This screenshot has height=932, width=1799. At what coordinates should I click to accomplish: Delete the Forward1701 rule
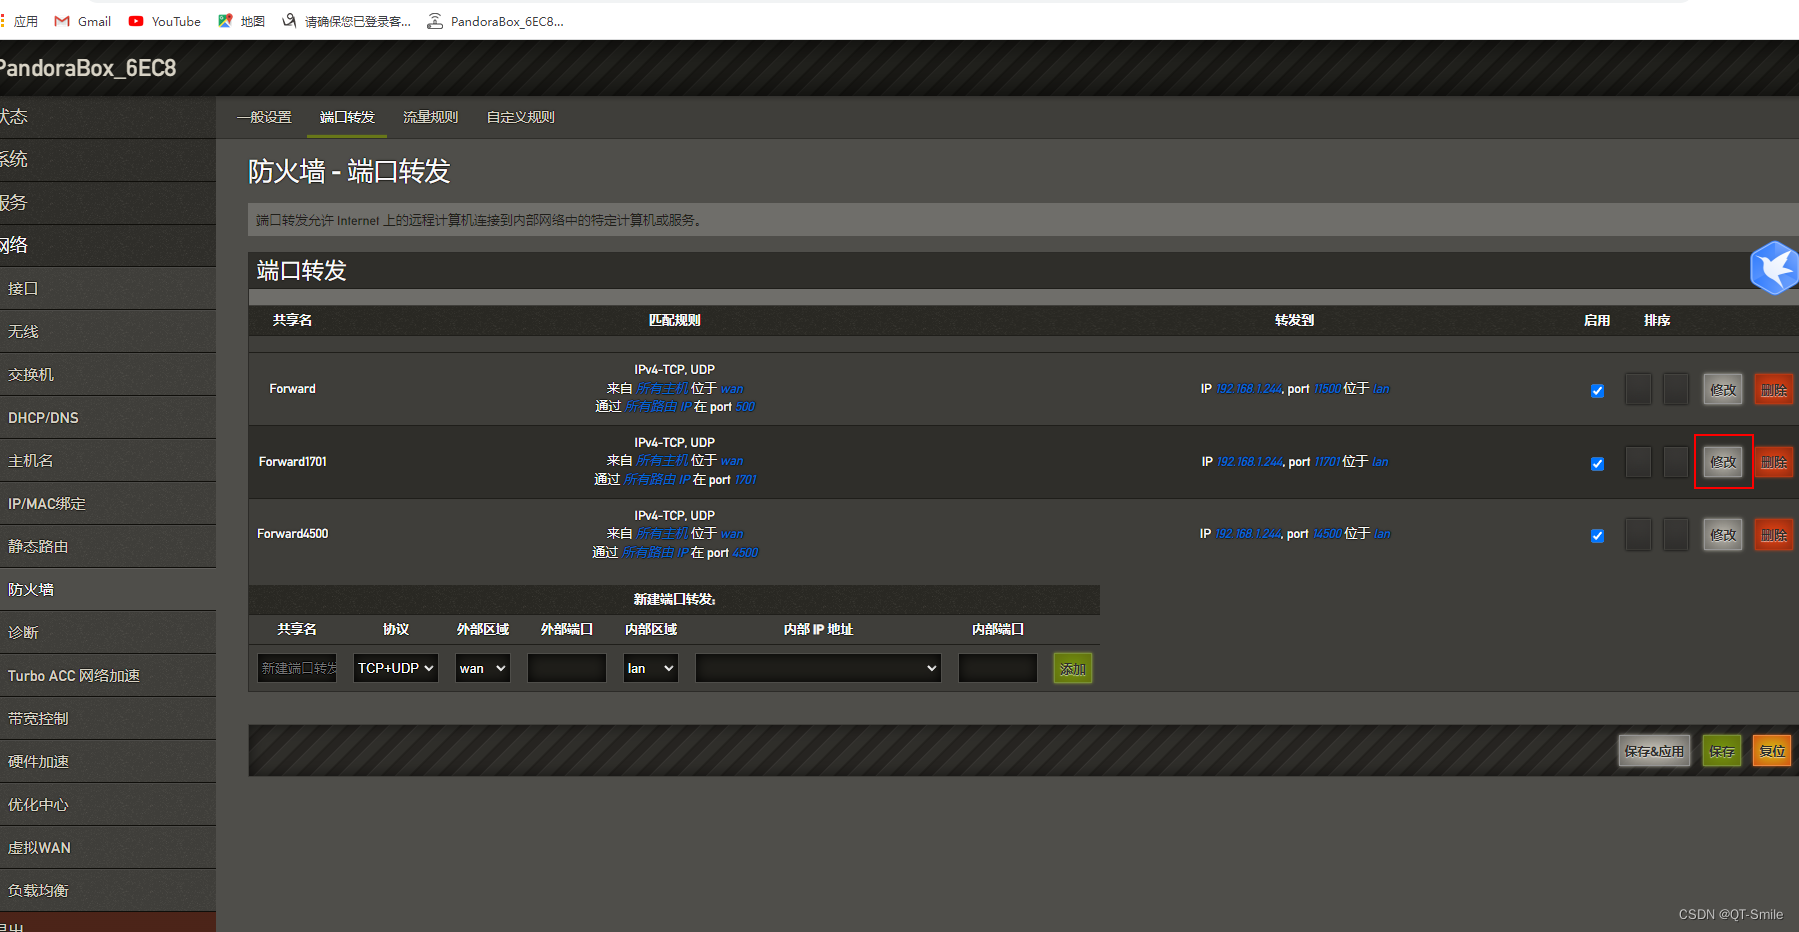[1774, 462]
